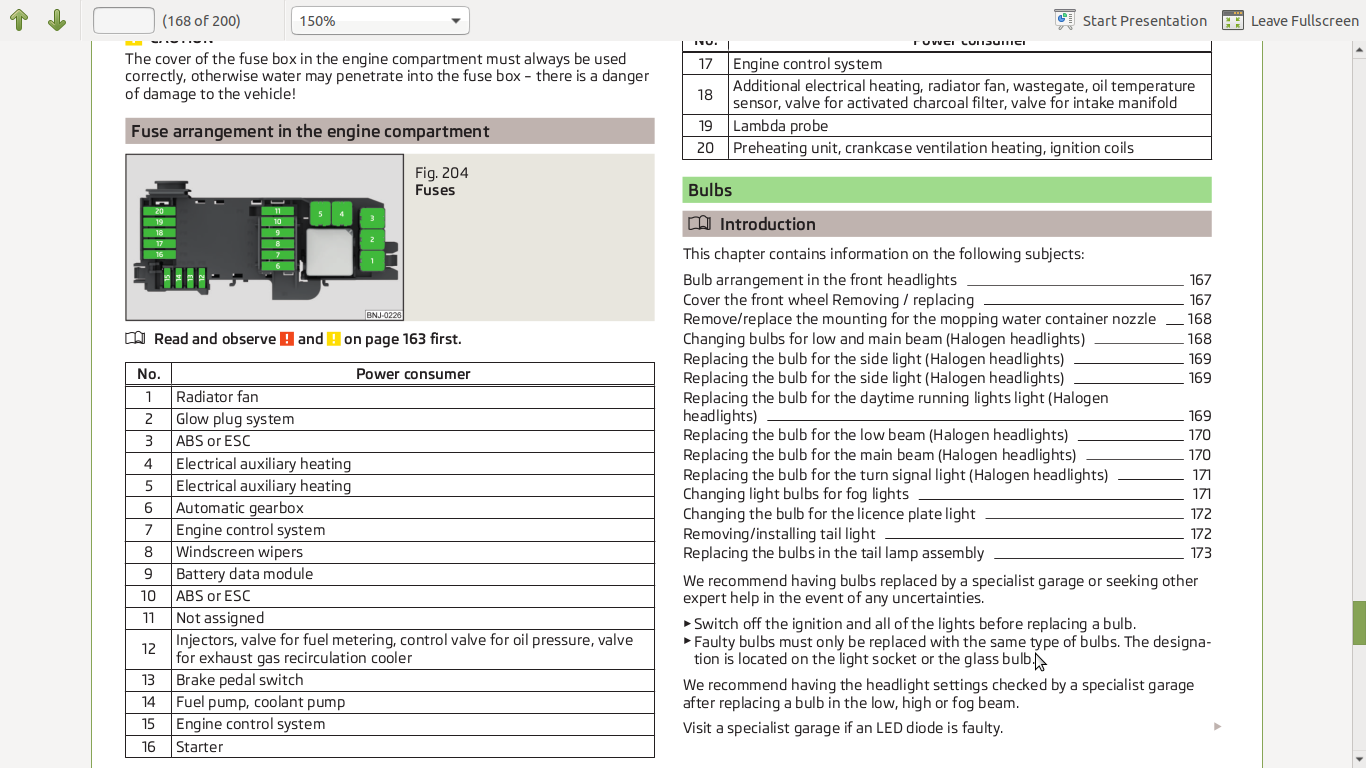Click the Fig. 204 fuse box image

click(x=265, y=237)
